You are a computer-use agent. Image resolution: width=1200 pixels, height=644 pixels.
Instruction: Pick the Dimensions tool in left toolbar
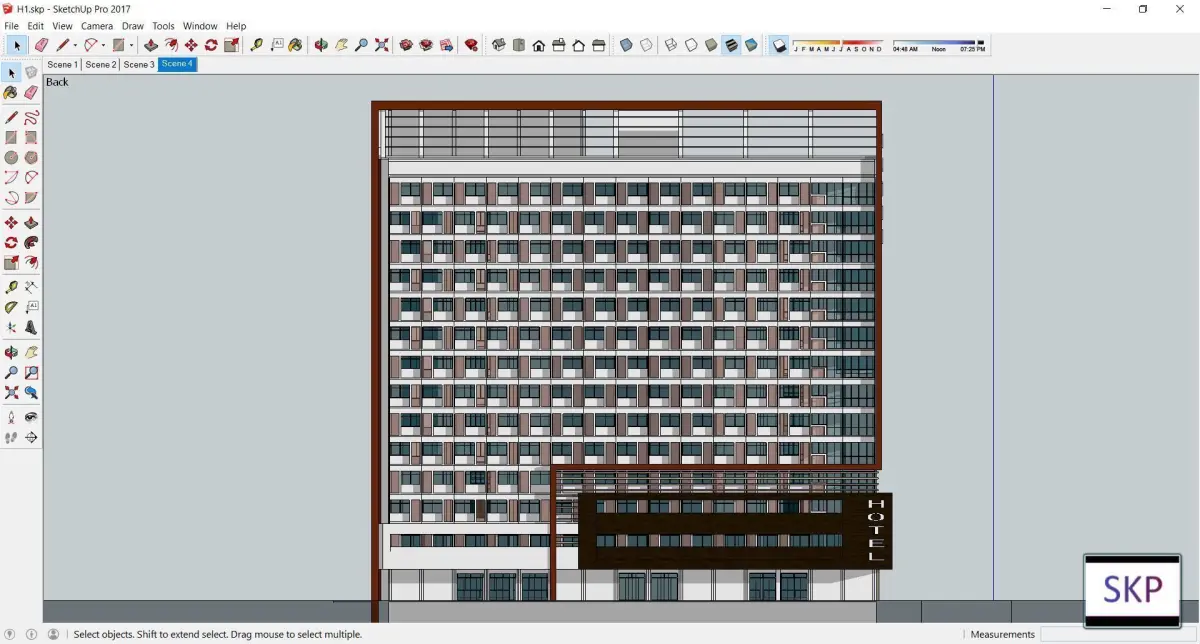pos(31,287)
